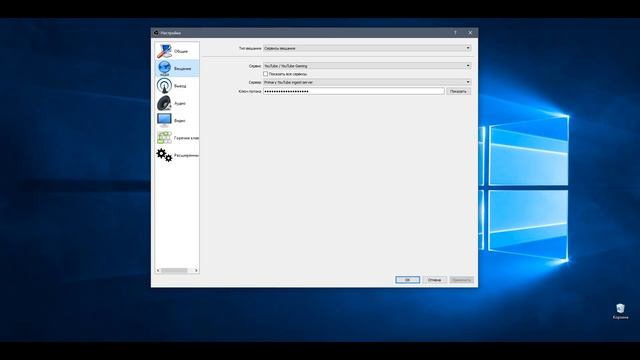Viewport: 640px width, 360px height.
Task: Click the sidebar scrollbar left arrow
Action: click(158, 270)
